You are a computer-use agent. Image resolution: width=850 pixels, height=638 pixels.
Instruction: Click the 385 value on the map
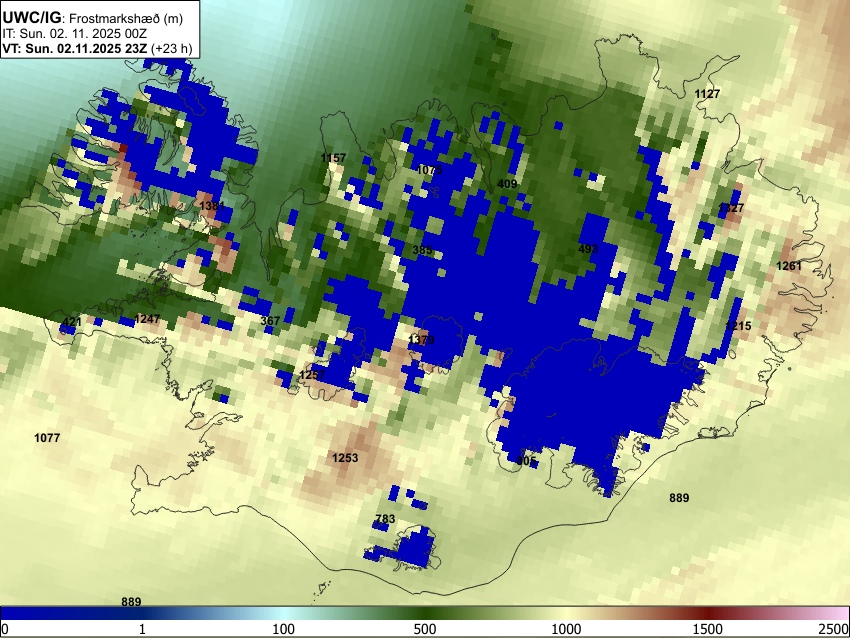point(422,250)
